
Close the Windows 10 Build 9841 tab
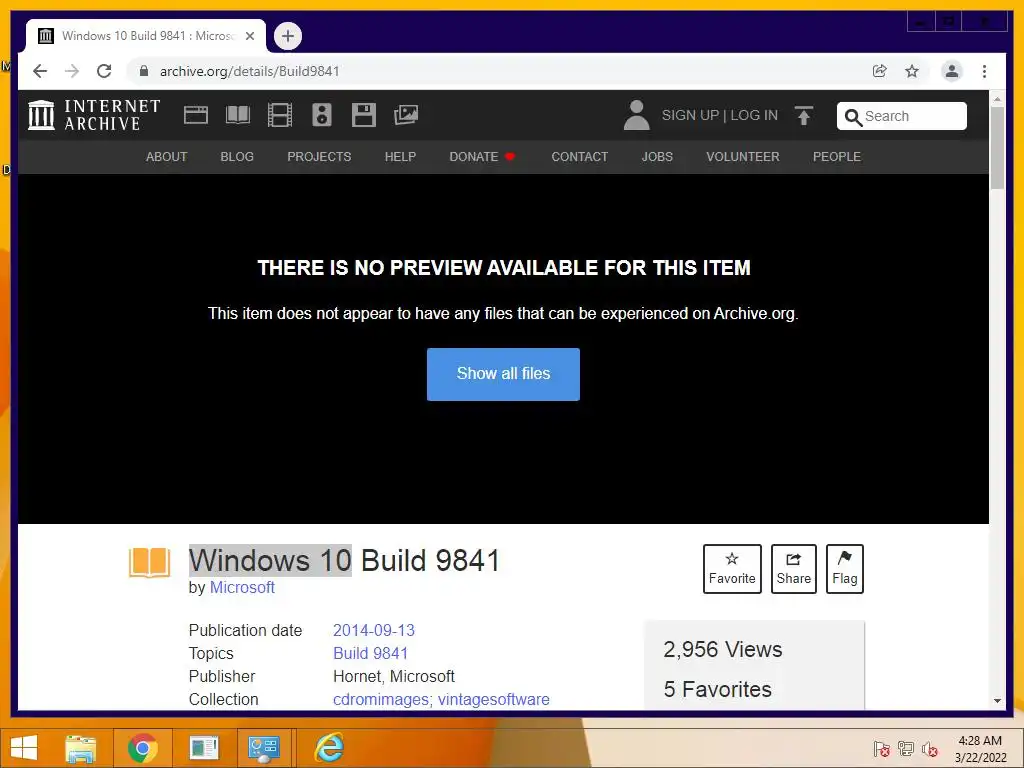click(249, 36)
